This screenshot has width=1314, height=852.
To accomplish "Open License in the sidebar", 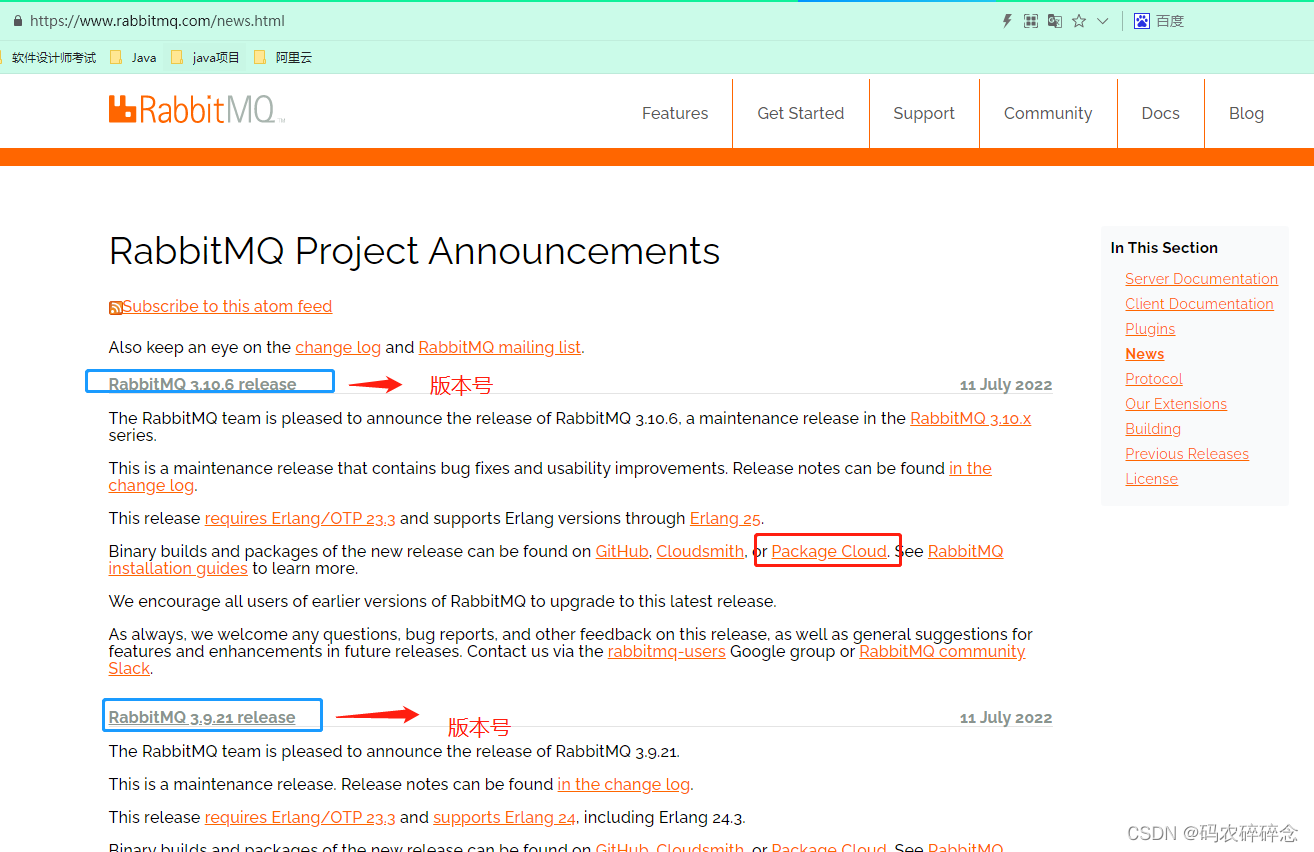I will click(1151, 479).
